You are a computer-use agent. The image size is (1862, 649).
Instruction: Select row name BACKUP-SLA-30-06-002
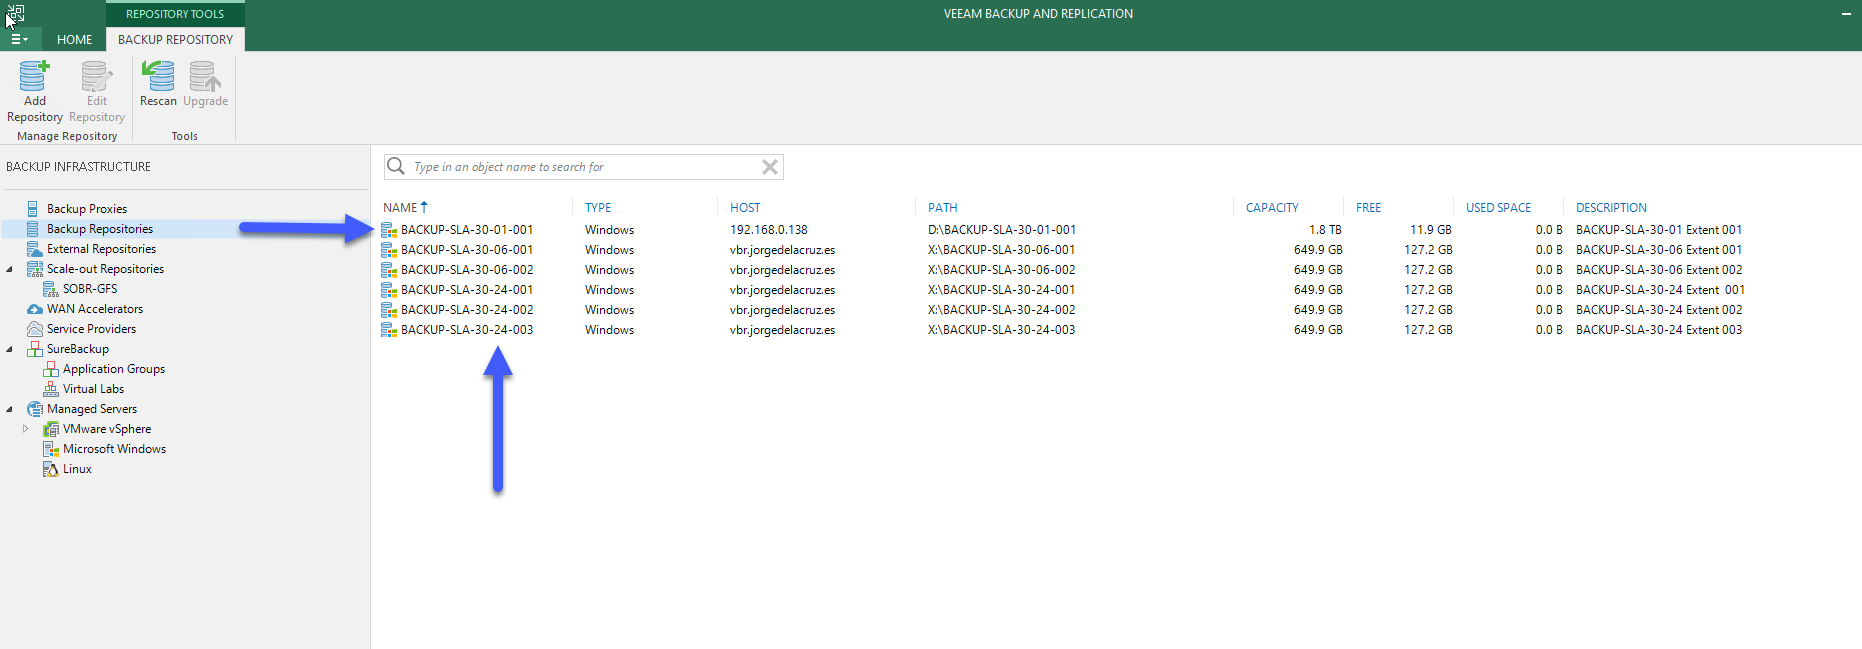point(467,270)
